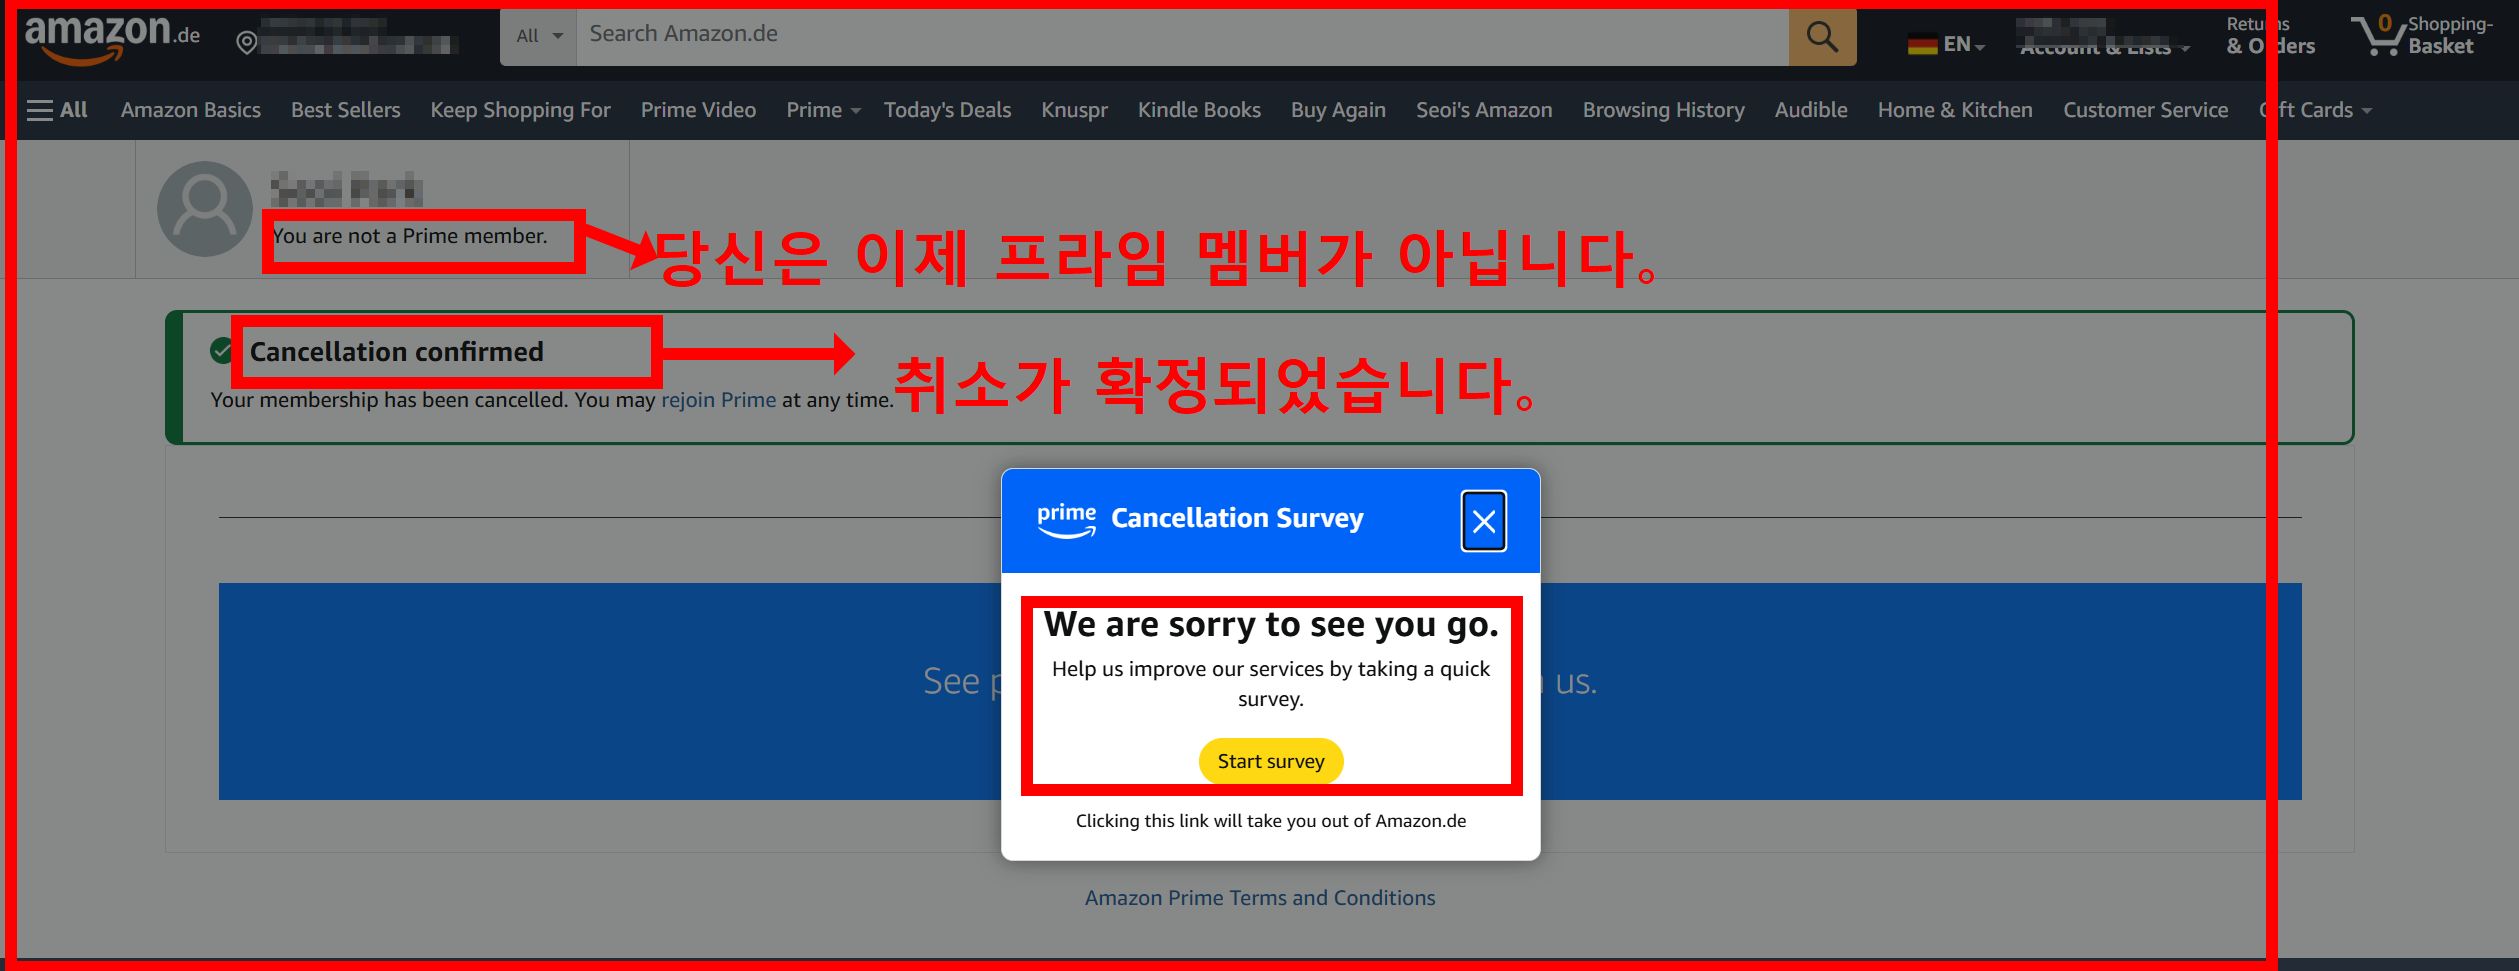Click the delivery location pin icon
The height and width of the screenshot is (971, 2519).
(x=246, y=42)
